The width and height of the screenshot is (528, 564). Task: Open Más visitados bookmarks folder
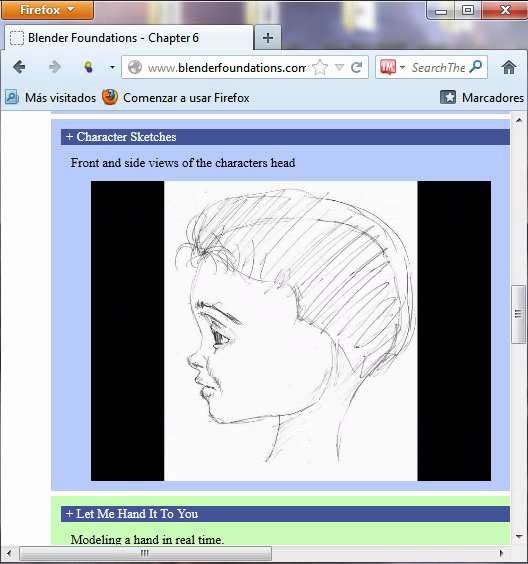tap(51, 97)
